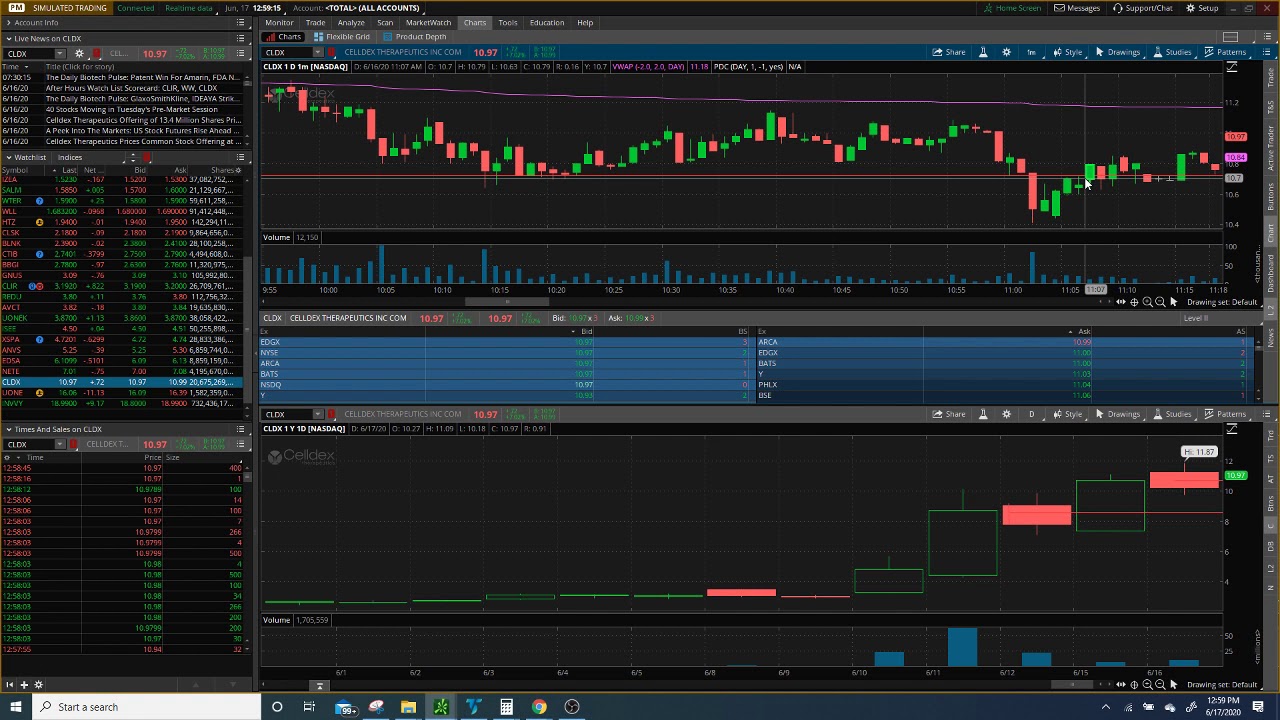This screenshot has width=1280, height=720.
Task: Open Live News panel list menu icon
Action: [x=241, y=39]
